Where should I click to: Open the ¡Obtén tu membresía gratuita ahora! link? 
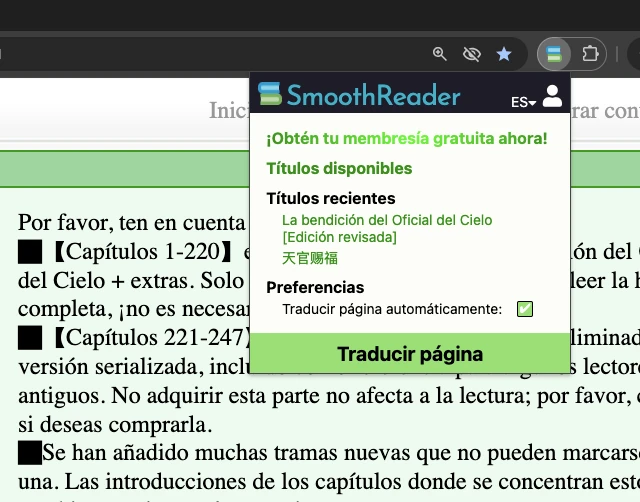[x=407, y=139]
